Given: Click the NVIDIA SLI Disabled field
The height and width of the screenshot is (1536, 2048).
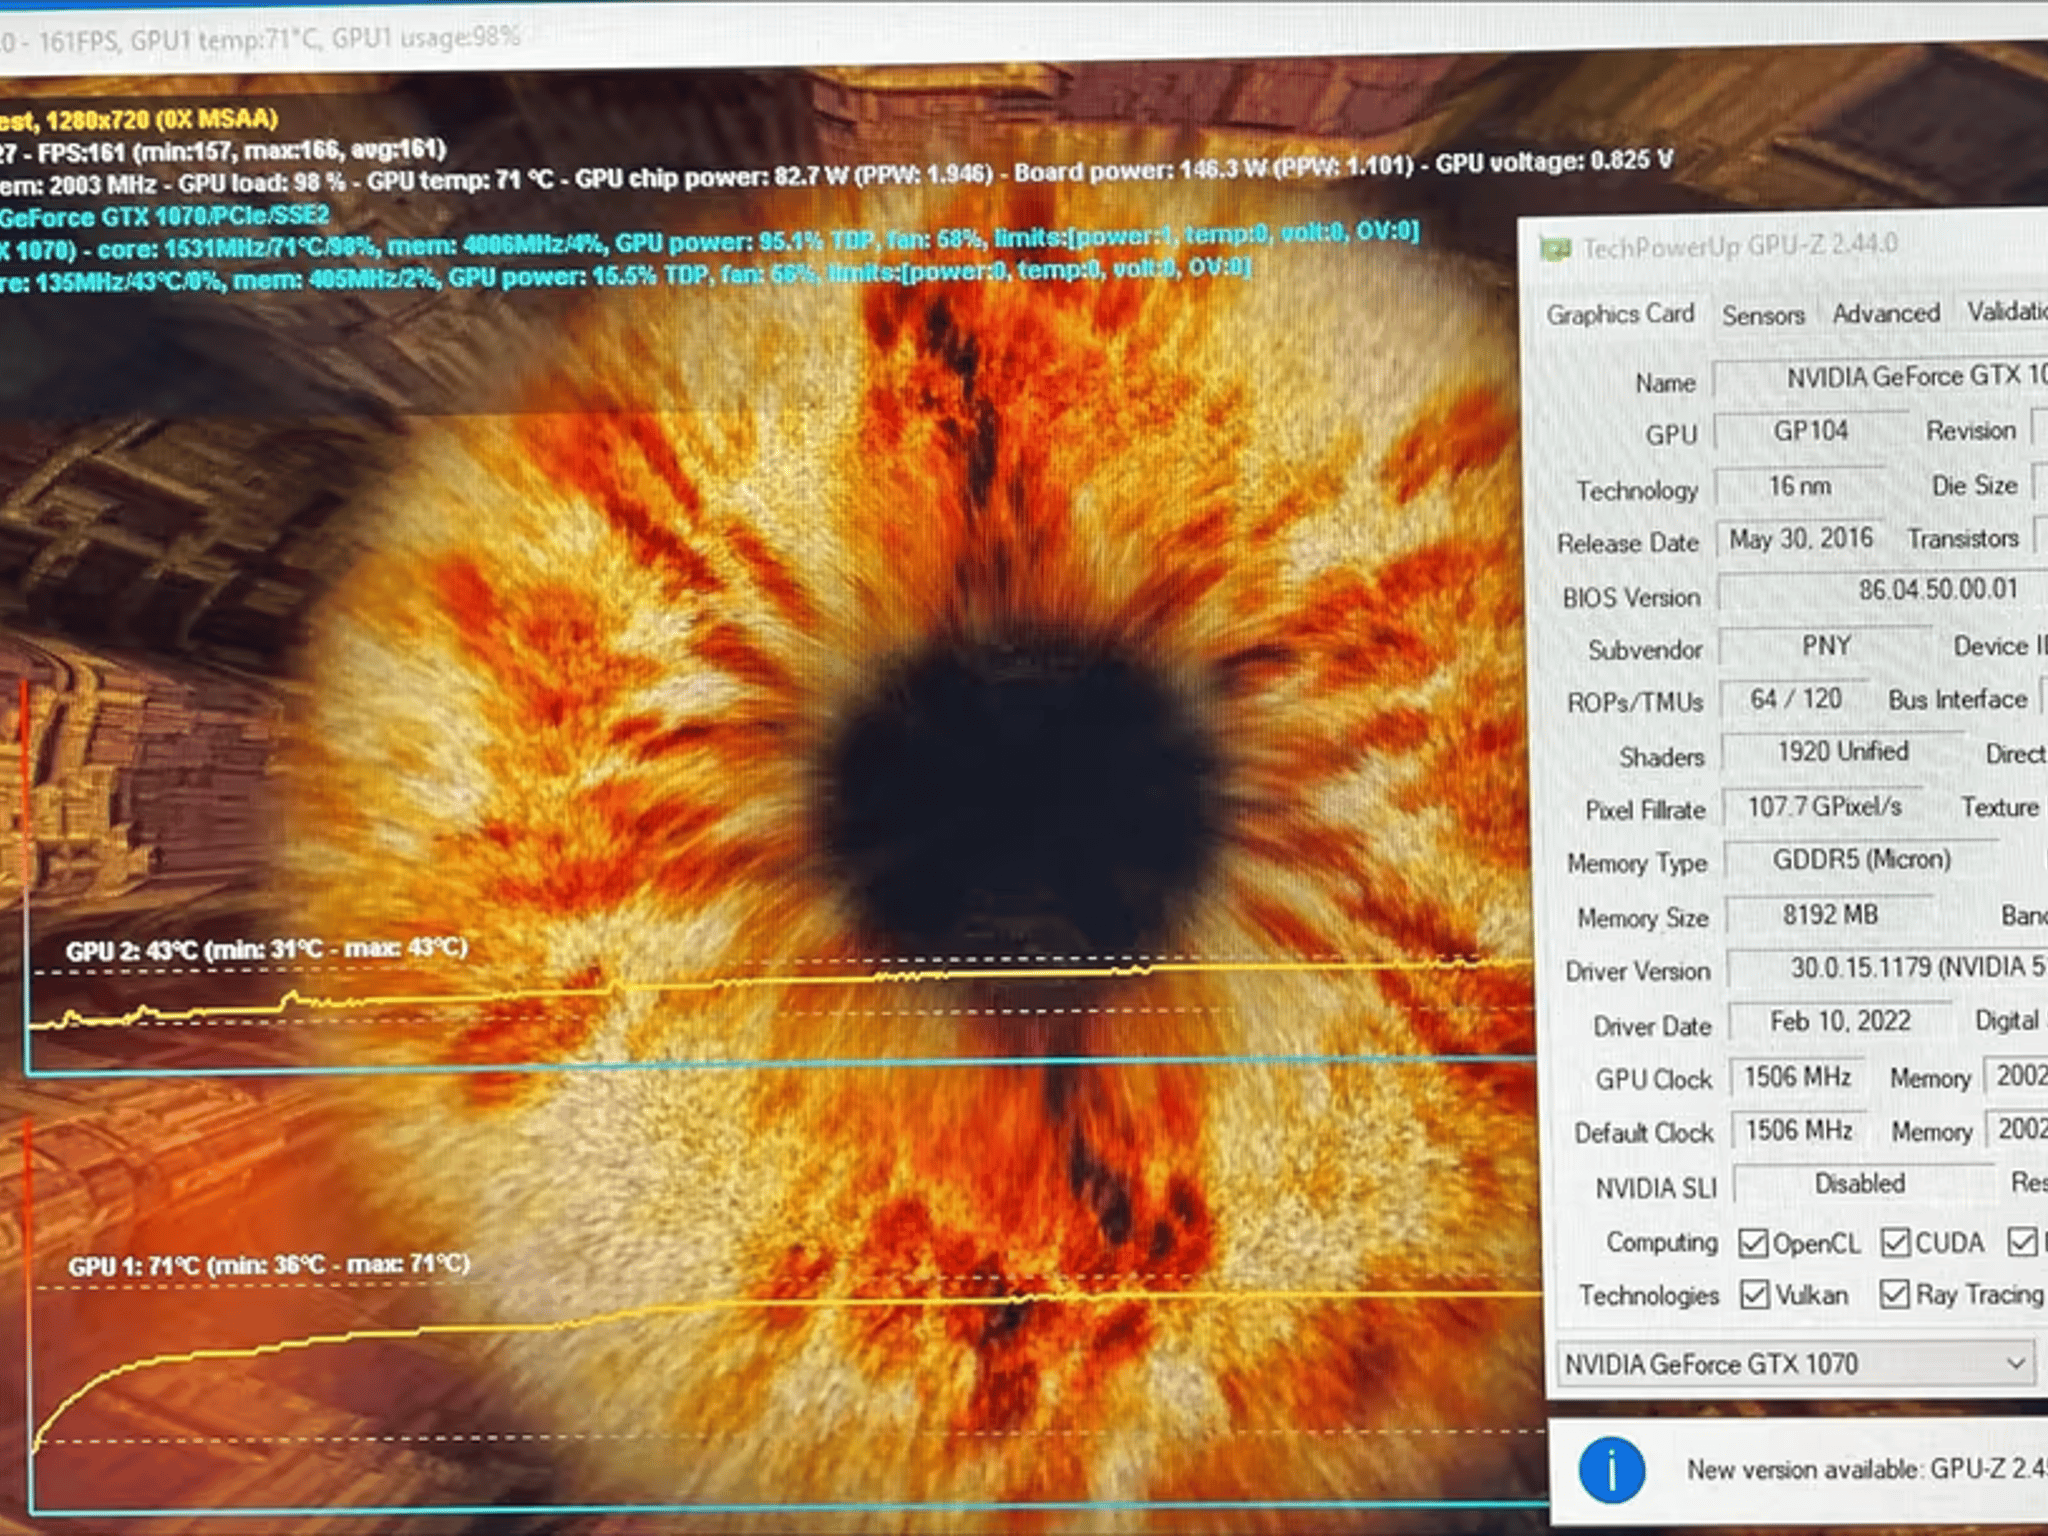Looking at the screenshot, I should (x=1860, y=1184).
